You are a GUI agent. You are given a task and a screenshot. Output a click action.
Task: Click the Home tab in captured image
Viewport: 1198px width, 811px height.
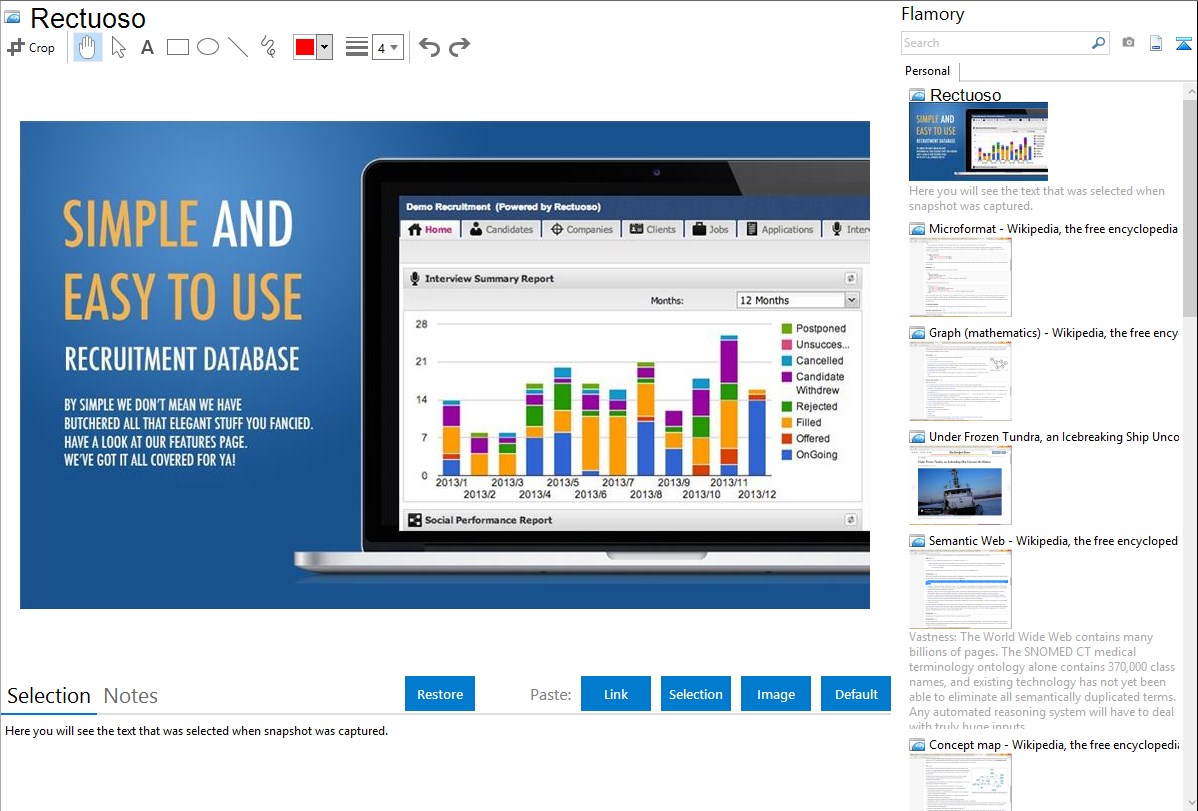429,229
